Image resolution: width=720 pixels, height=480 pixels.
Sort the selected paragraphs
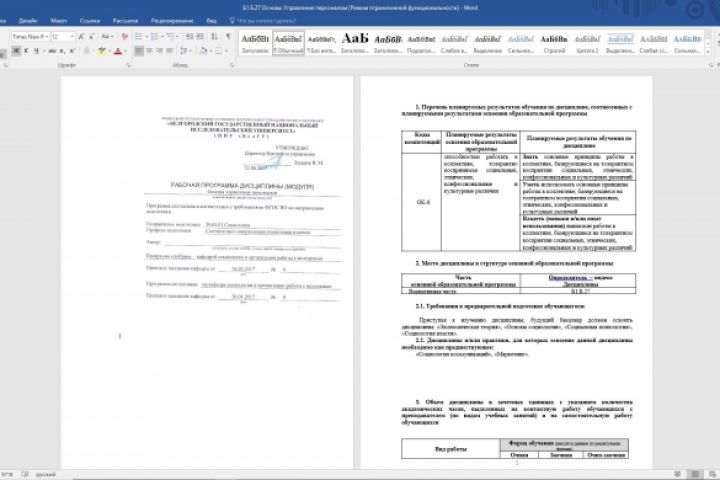(x=214, y=36)
